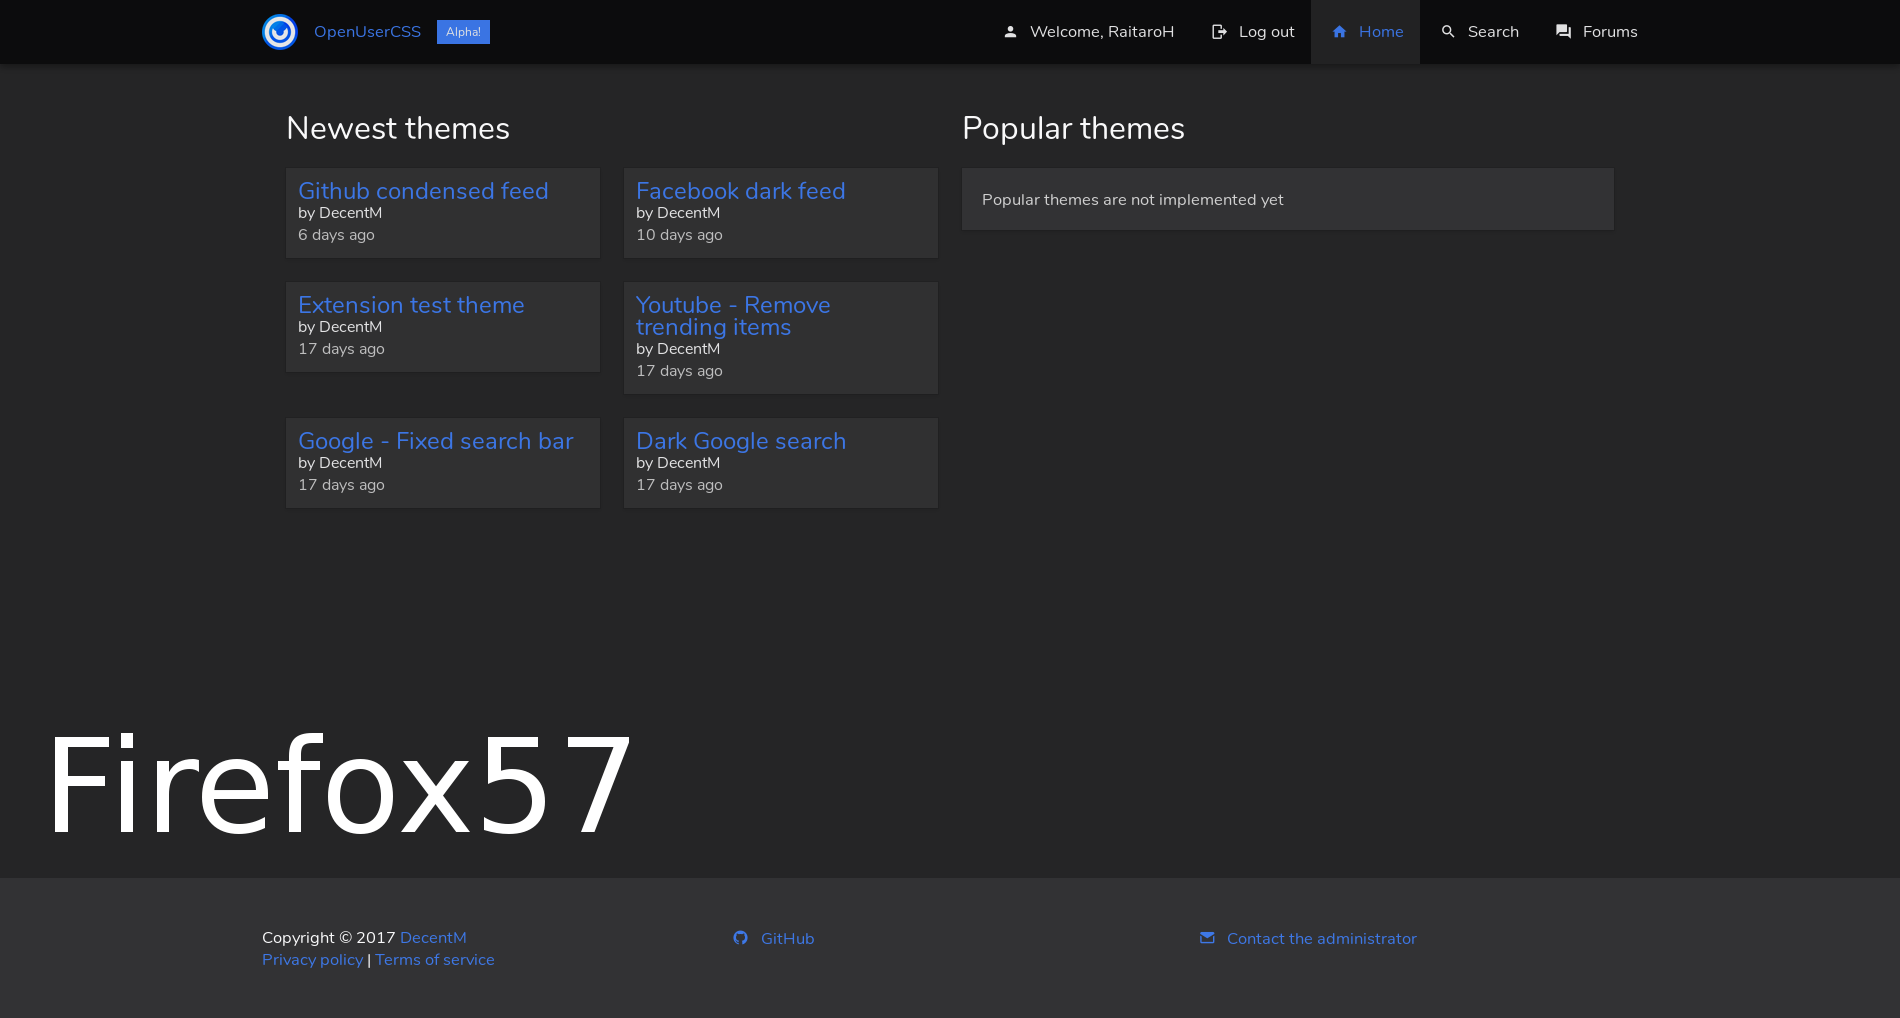Open the Extension test theme
The height and width of the screenshot is (1018, 1900).
click(x=411, y=305)
